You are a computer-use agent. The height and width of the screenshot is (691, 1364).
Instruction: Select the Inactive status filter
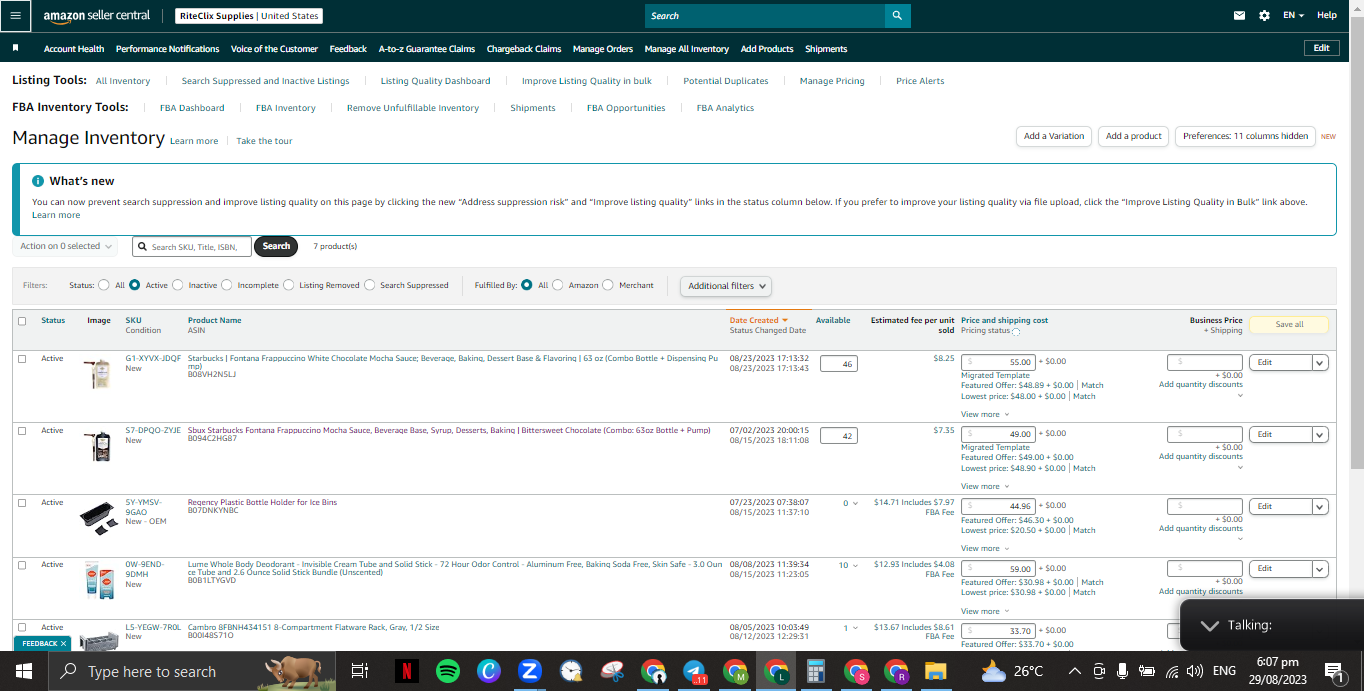(178, 285)
